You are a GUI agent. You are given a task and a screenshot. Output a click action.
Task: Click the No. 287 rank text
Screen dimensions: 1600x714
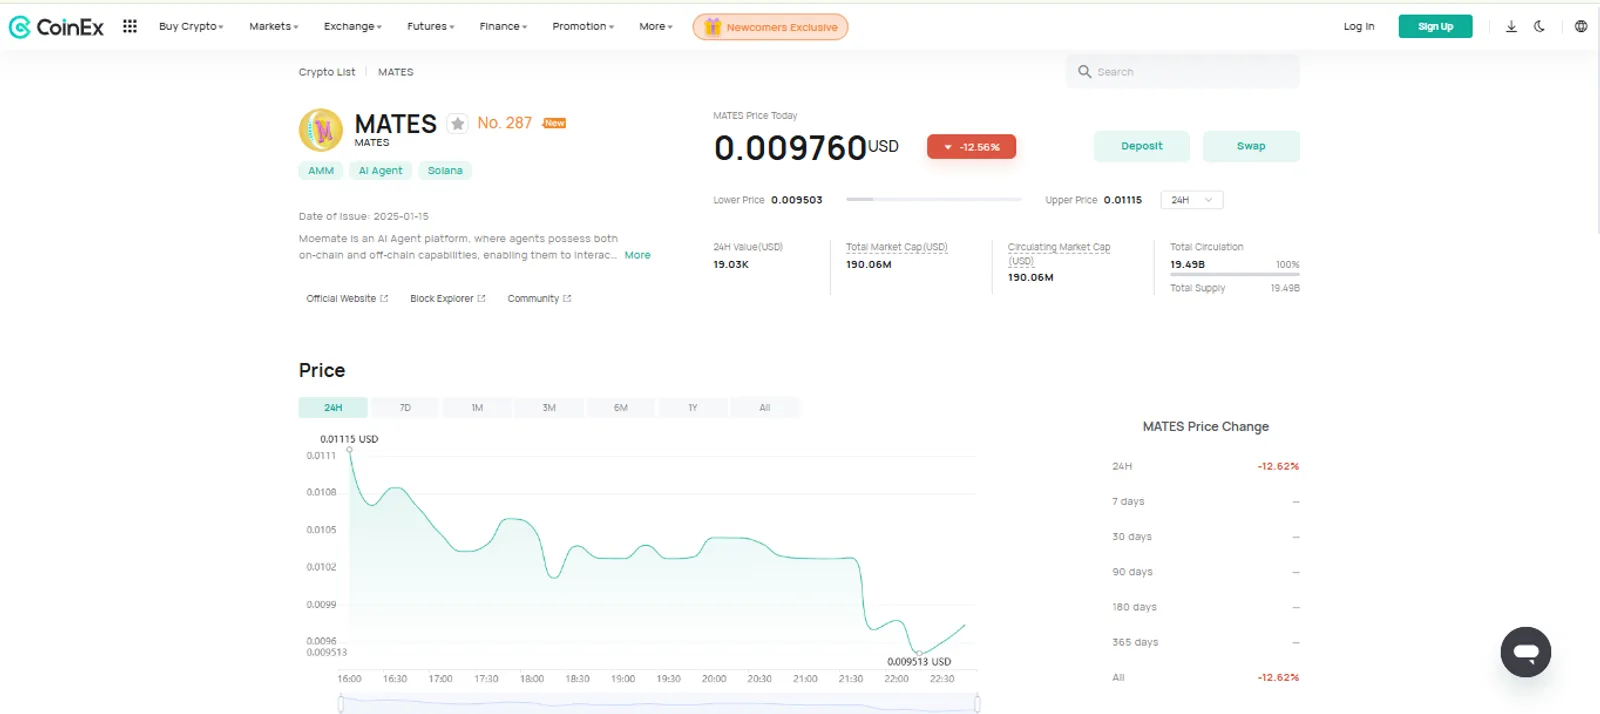click(x=504, y=123)
